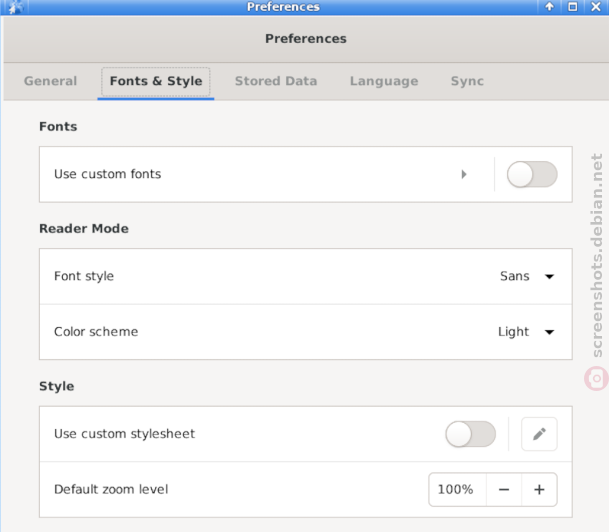Close the Preferences window
Image resolution: width=609 pixels, height=532 pixels.
596,7
